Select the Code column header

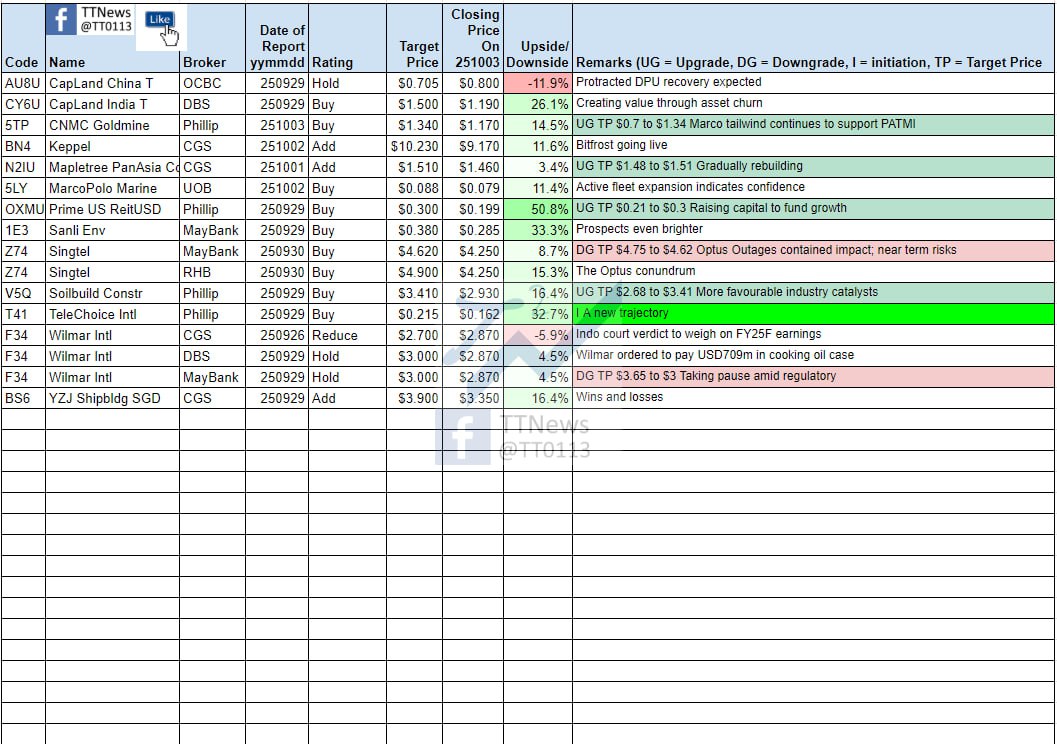[21, 62]
